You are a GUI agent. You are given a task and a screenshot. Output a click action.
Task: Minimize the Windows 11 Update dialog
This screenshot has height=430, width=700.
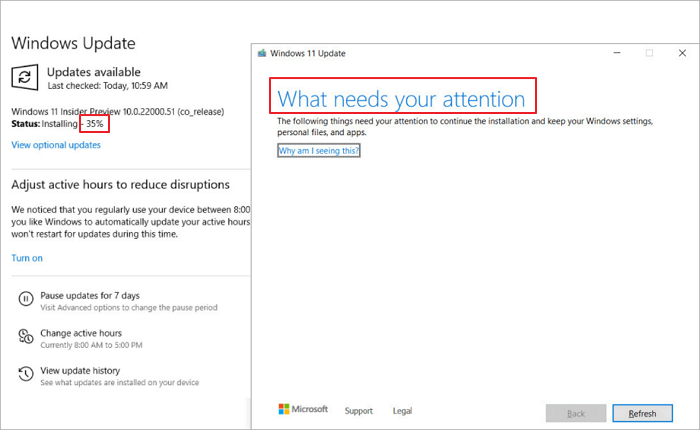click(617, 53)
